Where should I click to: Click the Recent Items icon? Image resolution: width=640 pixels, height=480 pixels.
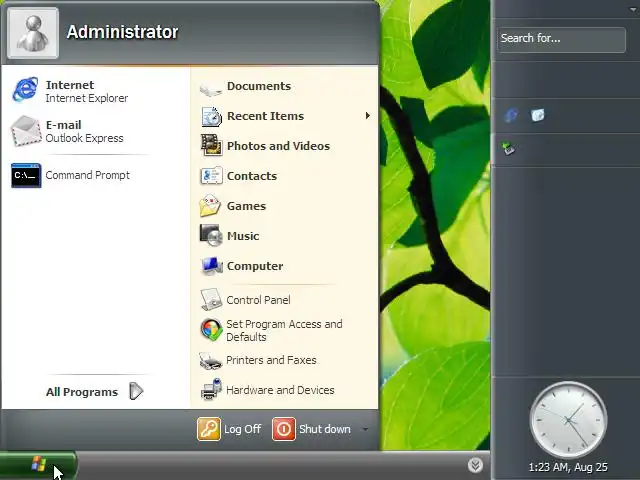[x=211, y=116]
